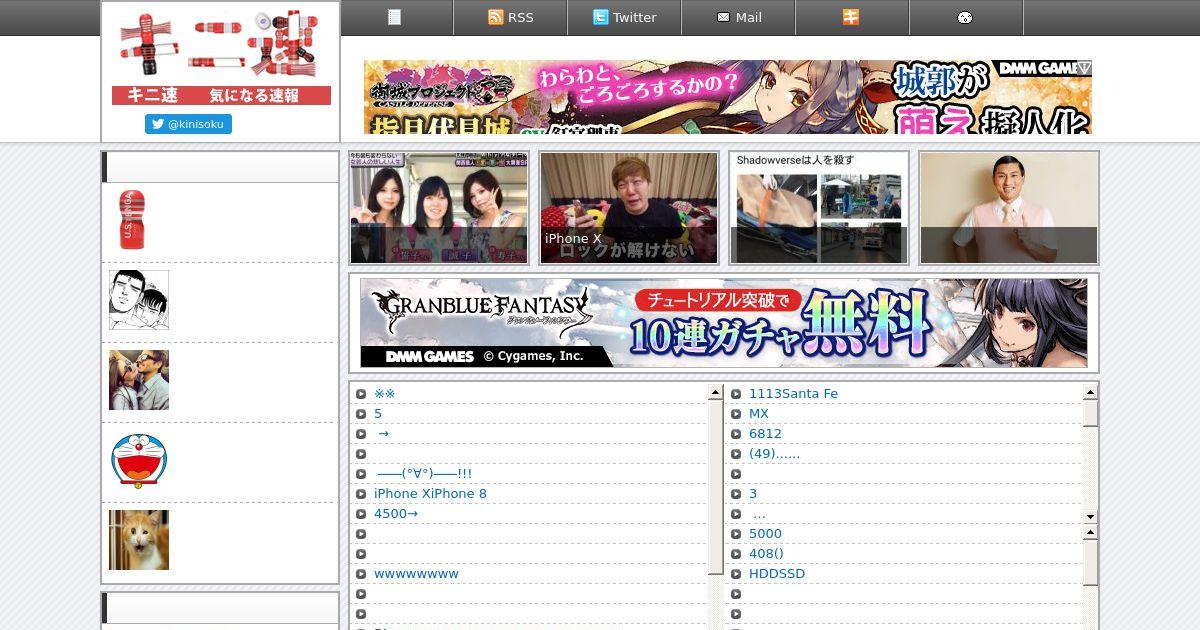Click the scrollbar thumb of the 5000 list
Viewport: 1200px width, 630px height.
click(1090, 563)
